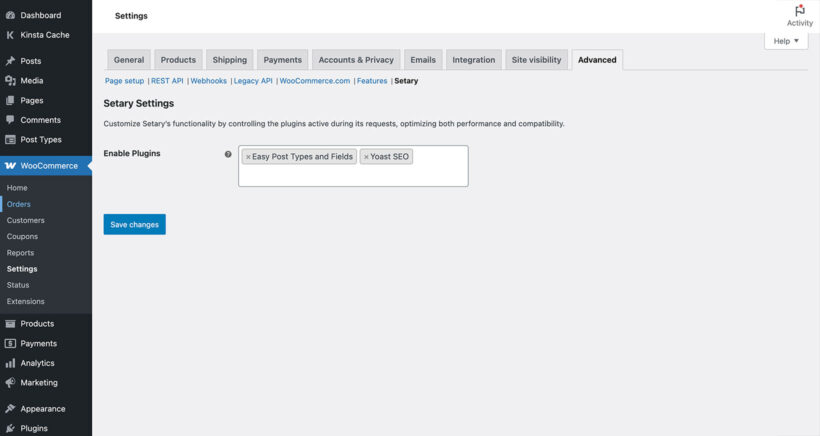
Task: Click the Enable Plugins label
Action: pyautogui.click(x=132, y=153)
